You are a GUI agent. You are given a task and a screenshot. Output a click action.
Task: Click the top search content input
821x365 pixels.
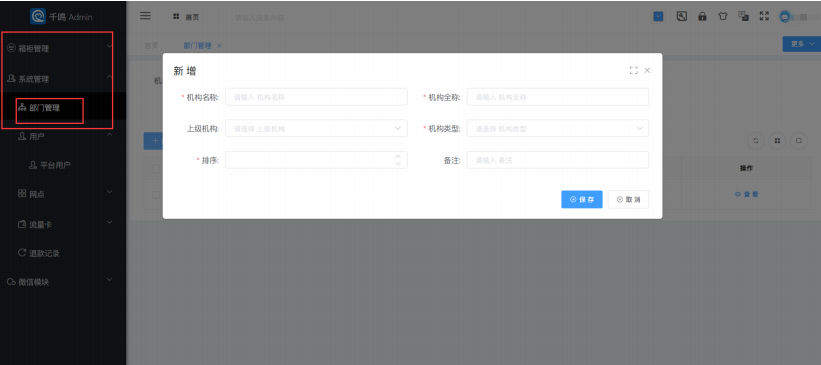pos(259,17)
